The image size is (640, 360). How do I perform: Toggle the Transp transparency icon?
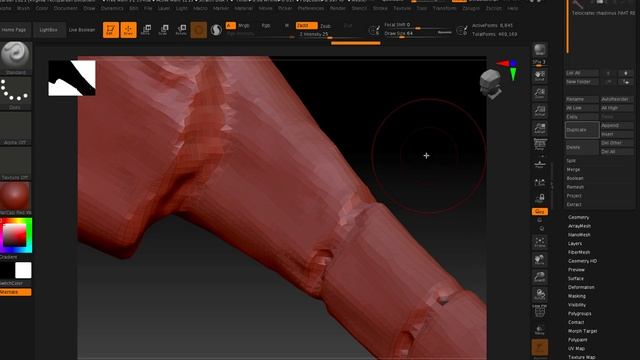coord(540,330)
